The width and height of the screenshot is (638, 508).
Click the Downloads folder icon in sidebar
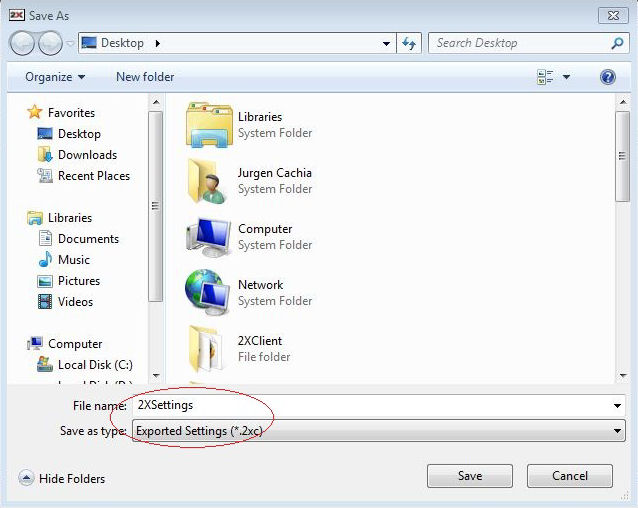point(45,155)
